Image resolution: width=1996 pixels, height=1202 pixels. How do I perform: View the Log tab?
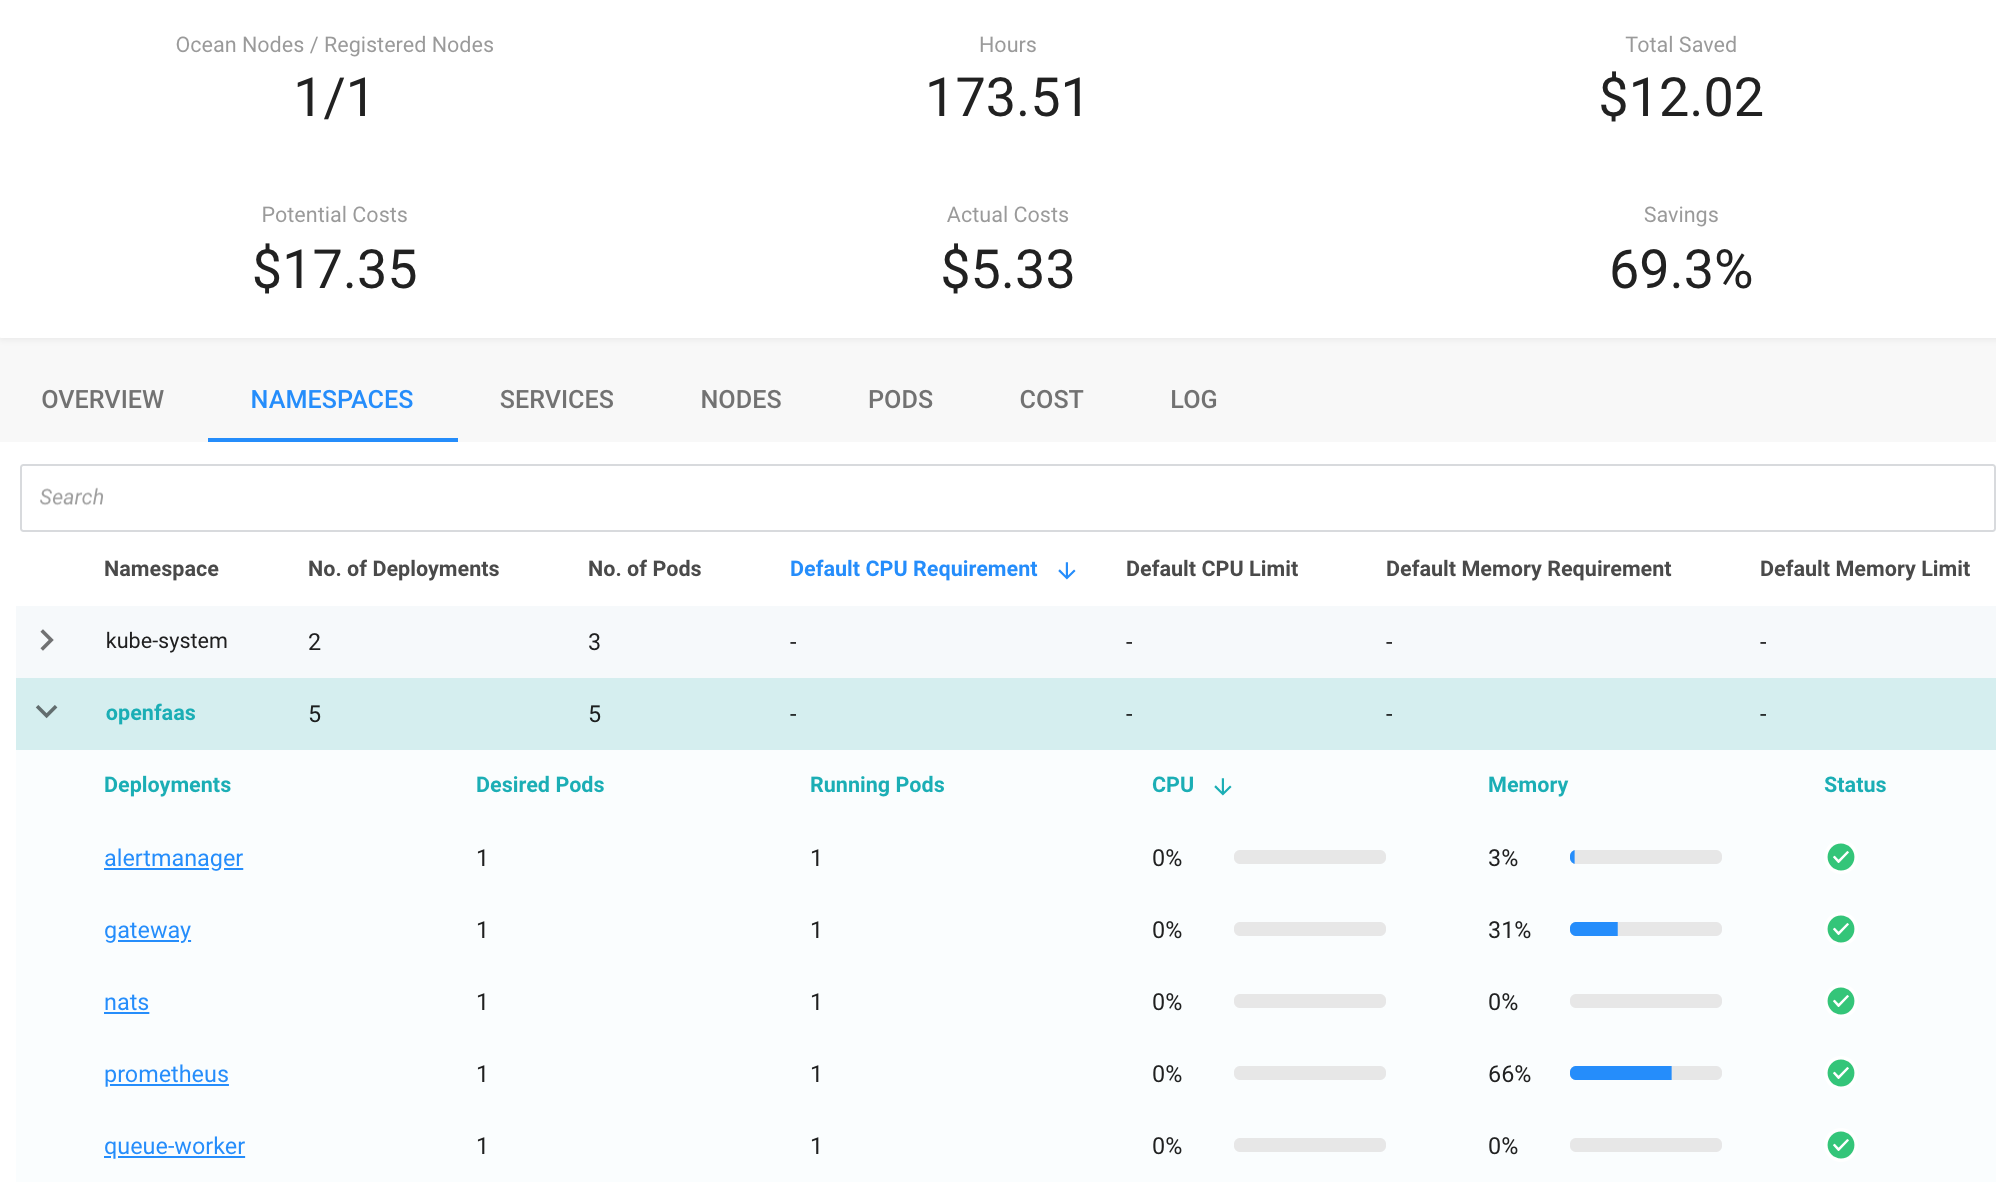point(1193,400)
